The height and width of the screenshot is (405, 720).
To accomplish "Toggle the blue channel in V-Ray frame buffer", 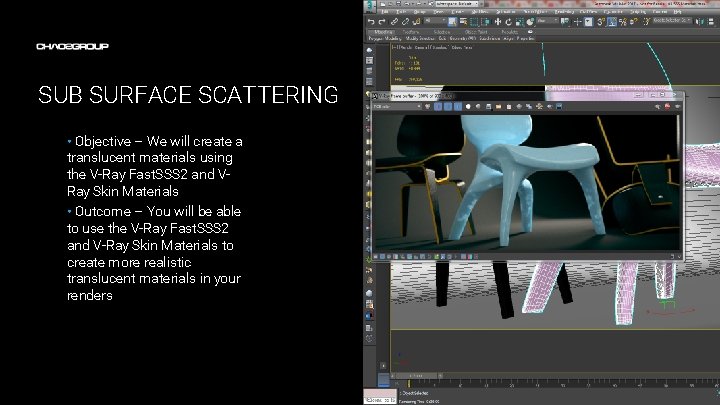I will pyautogui.click(x=458, y=107).
